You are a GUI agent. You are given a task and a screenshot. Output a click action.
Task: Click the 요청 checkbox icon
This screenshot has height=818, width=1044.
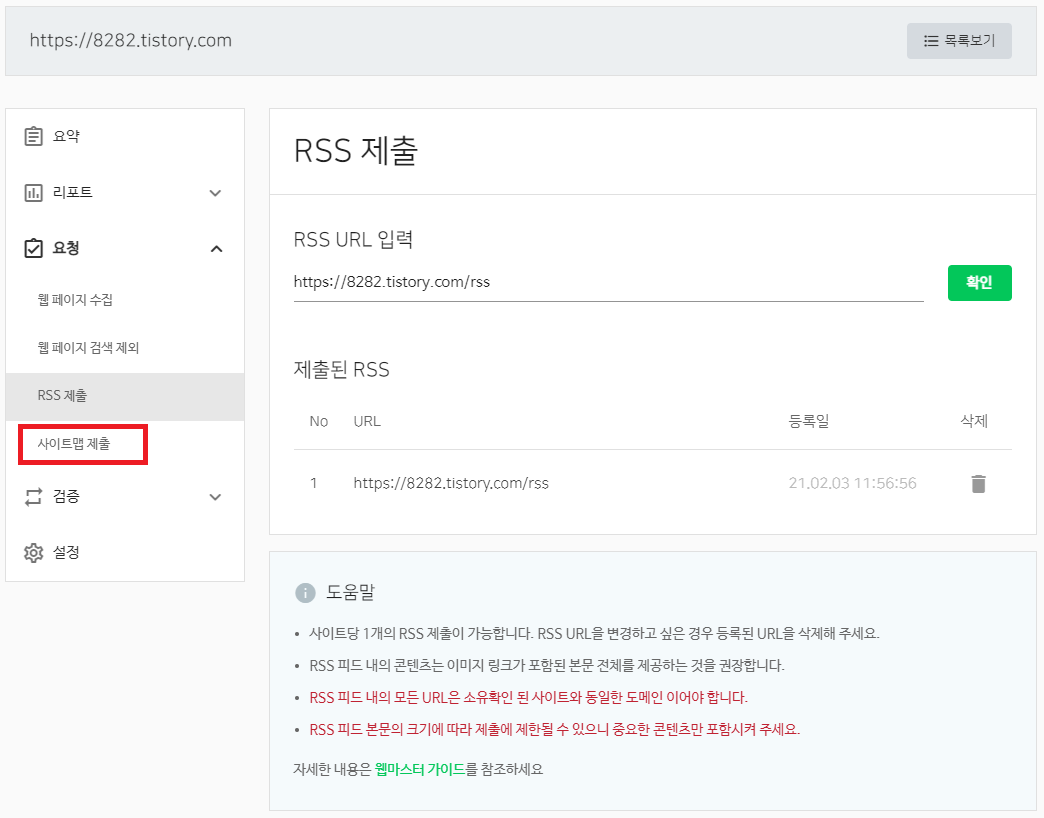pyautogui.click(x=33, y=248)
